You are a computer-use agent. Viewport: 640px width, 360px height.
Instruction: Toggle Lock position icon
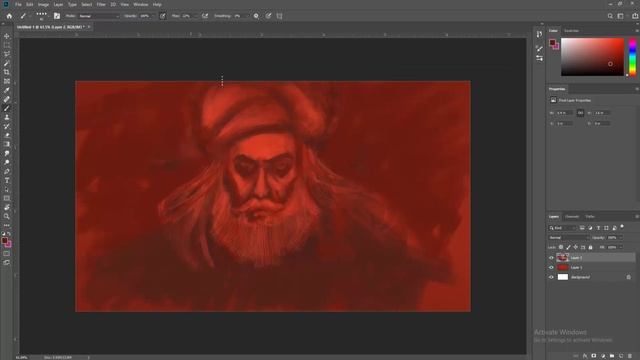click(576, 247)
